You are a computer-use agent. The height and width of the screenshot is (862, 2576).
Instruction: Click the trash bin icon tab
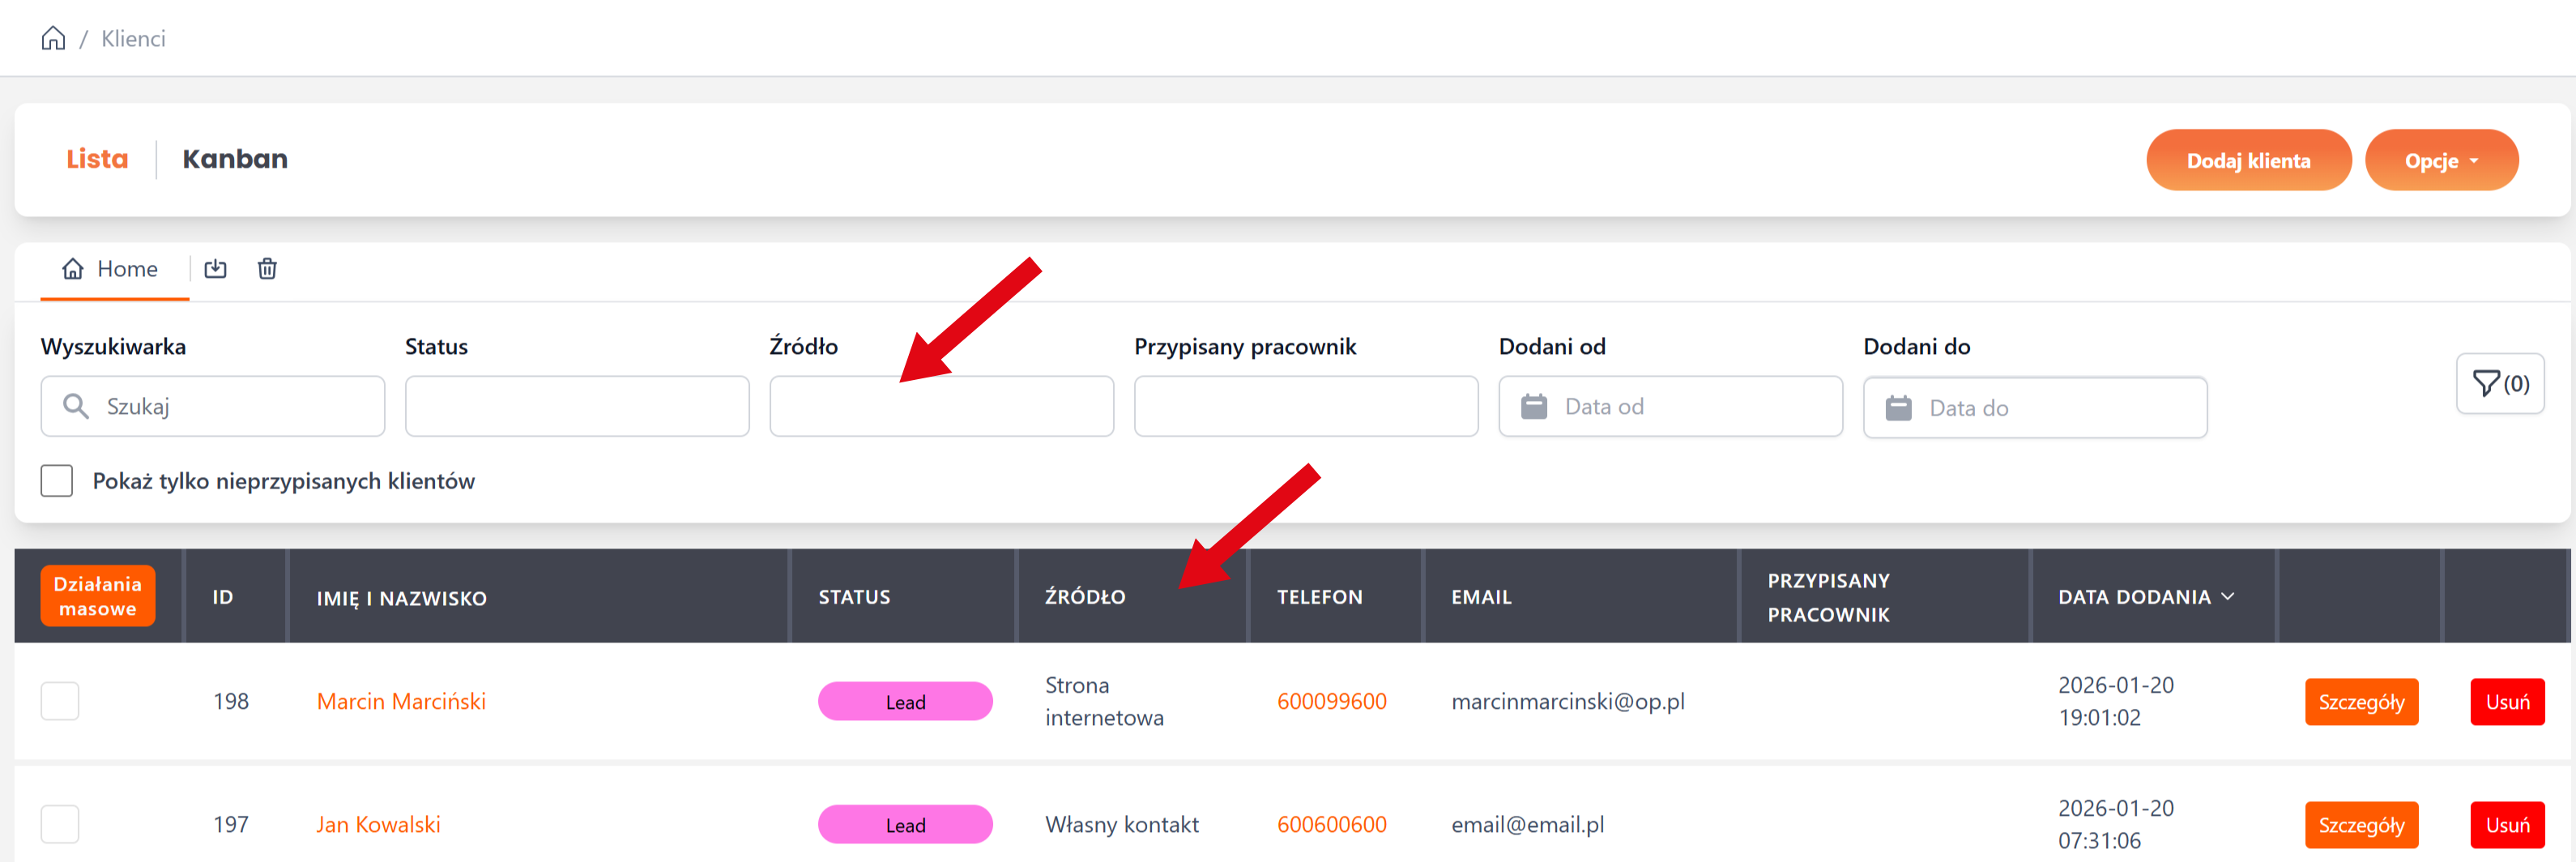click(267, 268)
